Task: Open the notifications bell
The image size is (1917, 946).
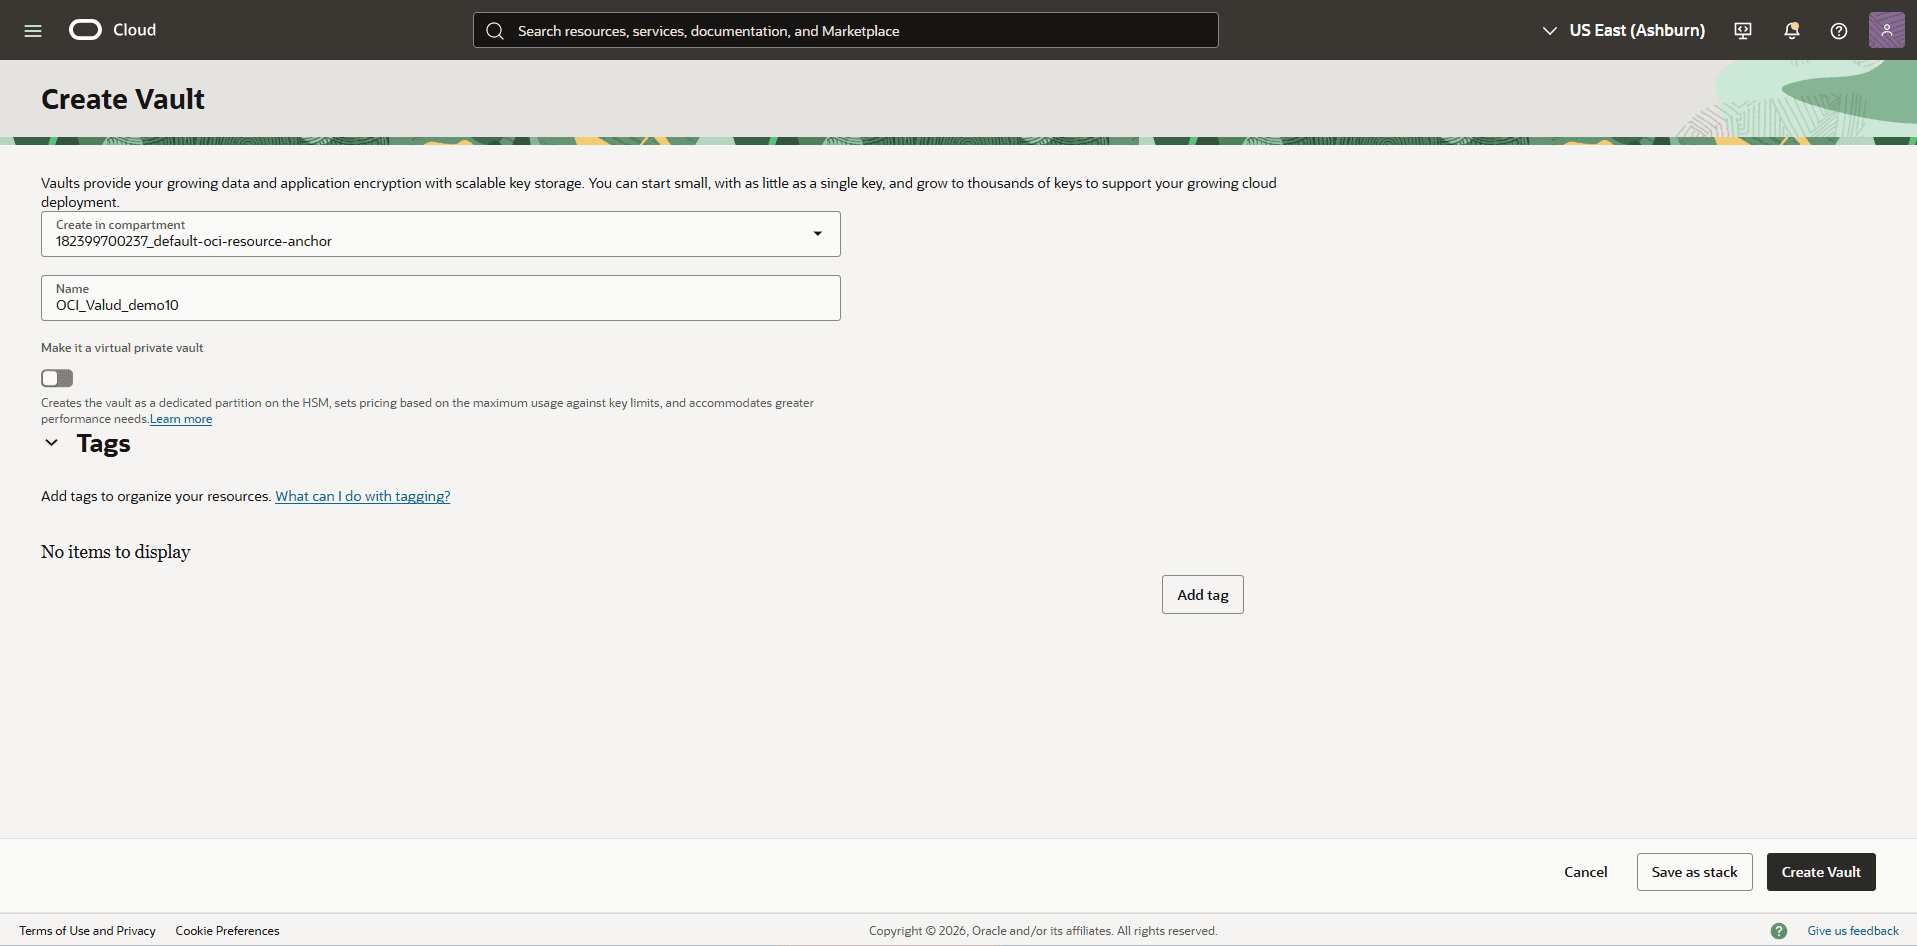Action: tap(1792, 31)
